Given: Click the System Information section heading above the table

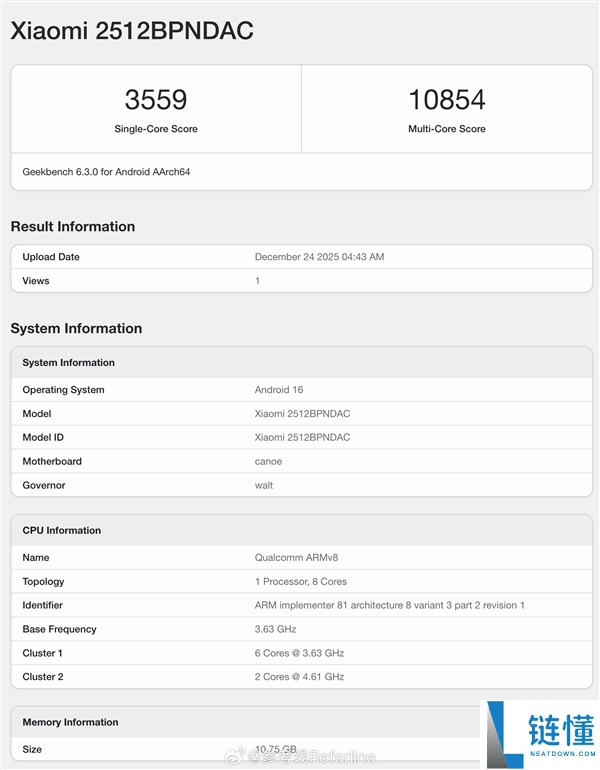Looking at the screenshot, I should (x=76, y=329).
